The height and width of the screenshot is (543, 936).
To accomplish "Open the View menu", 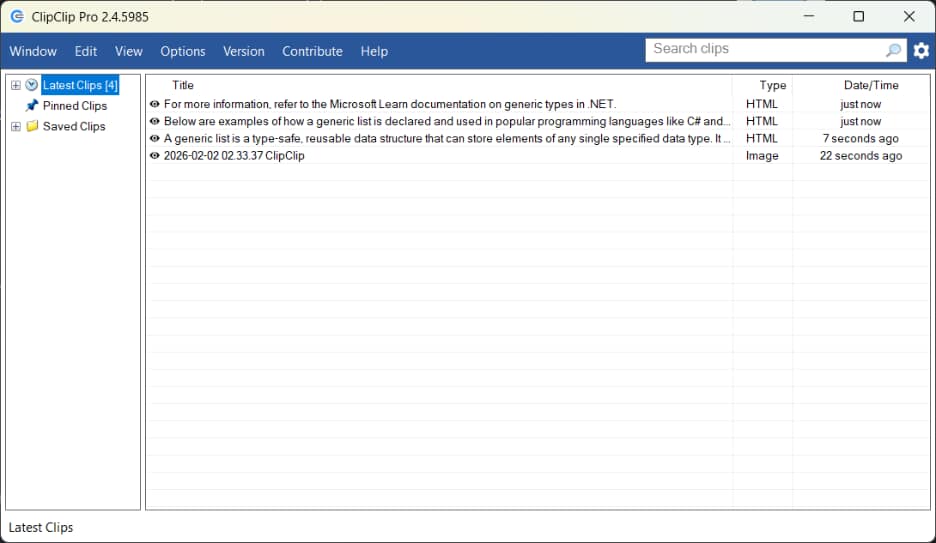I will [128, 51].
